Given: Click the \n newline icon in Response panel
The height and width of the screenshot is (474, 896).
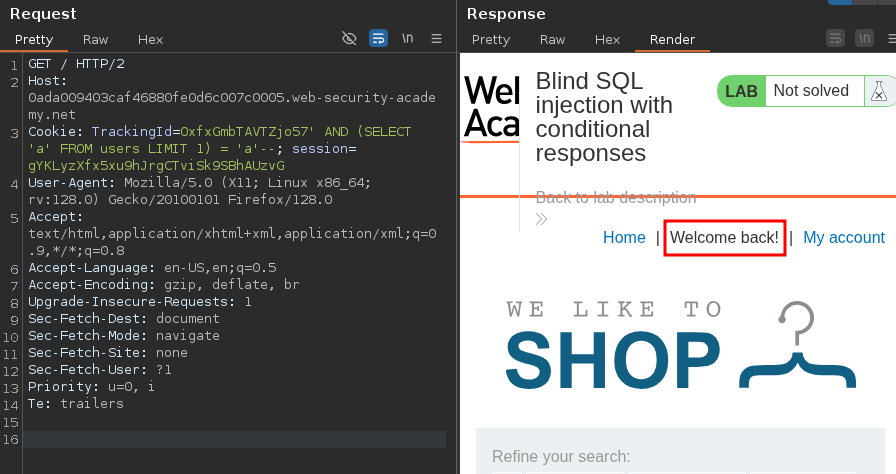Looking at the screenshot, I should [x=864, y=38].
